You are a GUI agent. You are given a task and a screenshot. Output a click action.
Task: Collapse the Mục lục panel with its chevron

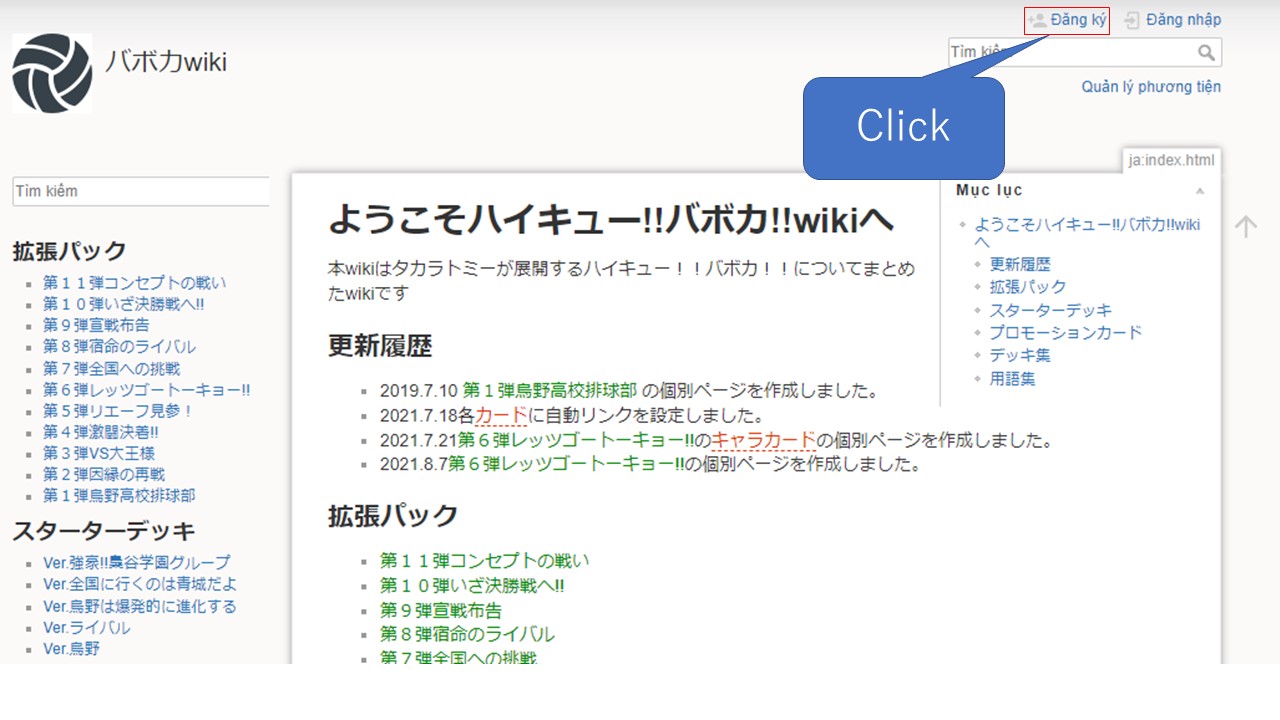pyautogui.click(x=1201, y=190)
